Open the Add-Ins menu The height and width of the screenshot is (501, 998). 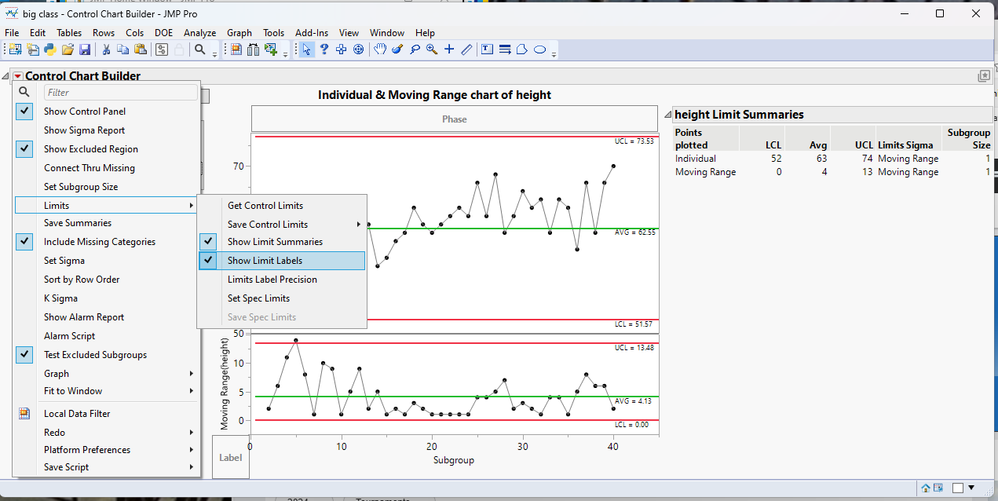[311, 32]
